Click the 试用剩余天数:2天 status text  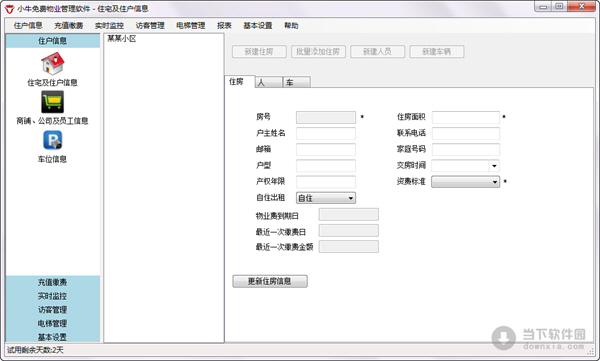(x=35, y=350)
